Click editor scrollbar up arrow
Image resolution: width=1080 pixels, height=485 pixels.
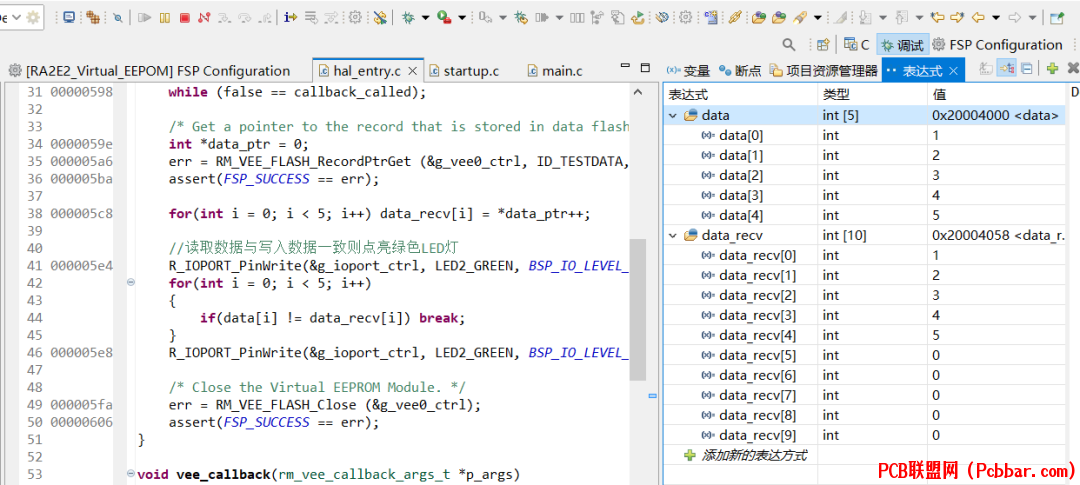coord(638,92)
